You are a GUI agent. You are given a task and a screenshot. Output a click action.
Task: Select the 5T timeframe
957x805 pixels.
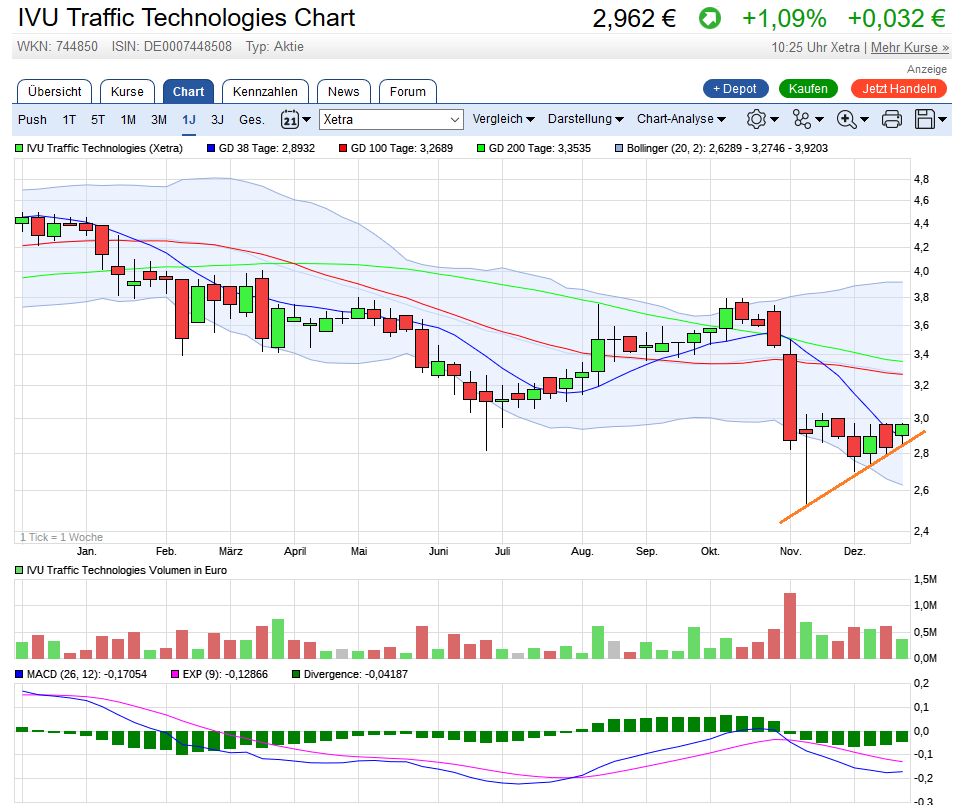click(98, 120)
